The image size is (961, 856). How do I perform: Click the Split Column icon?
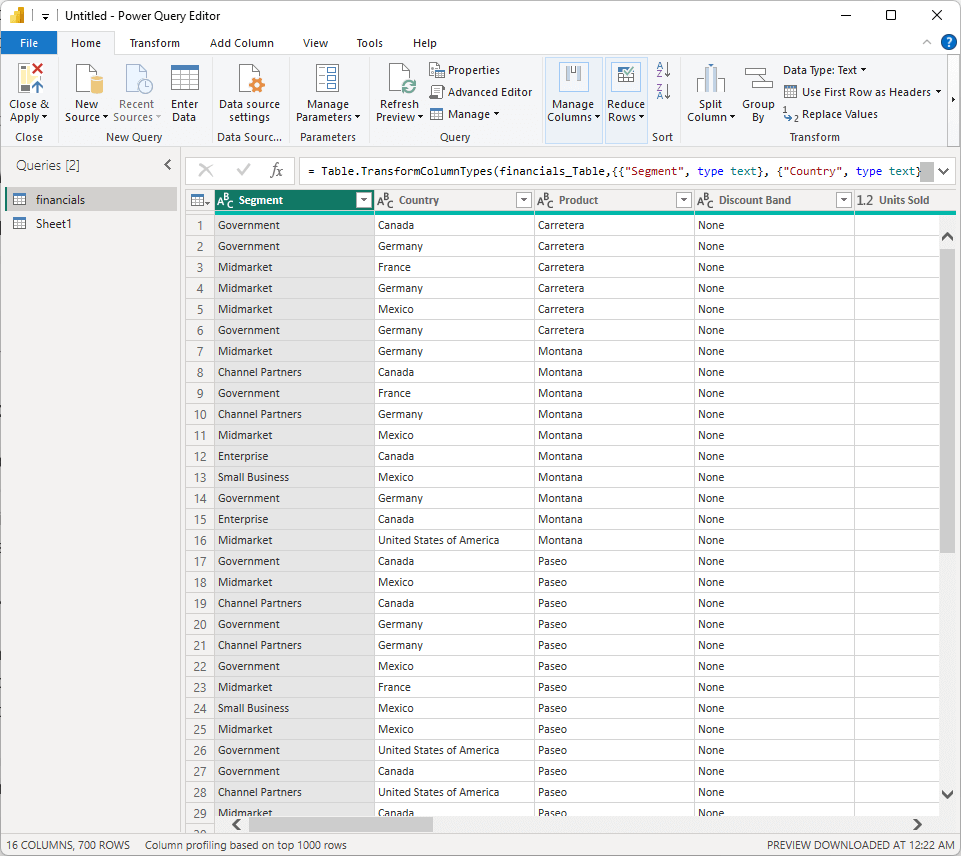(710, 78)
